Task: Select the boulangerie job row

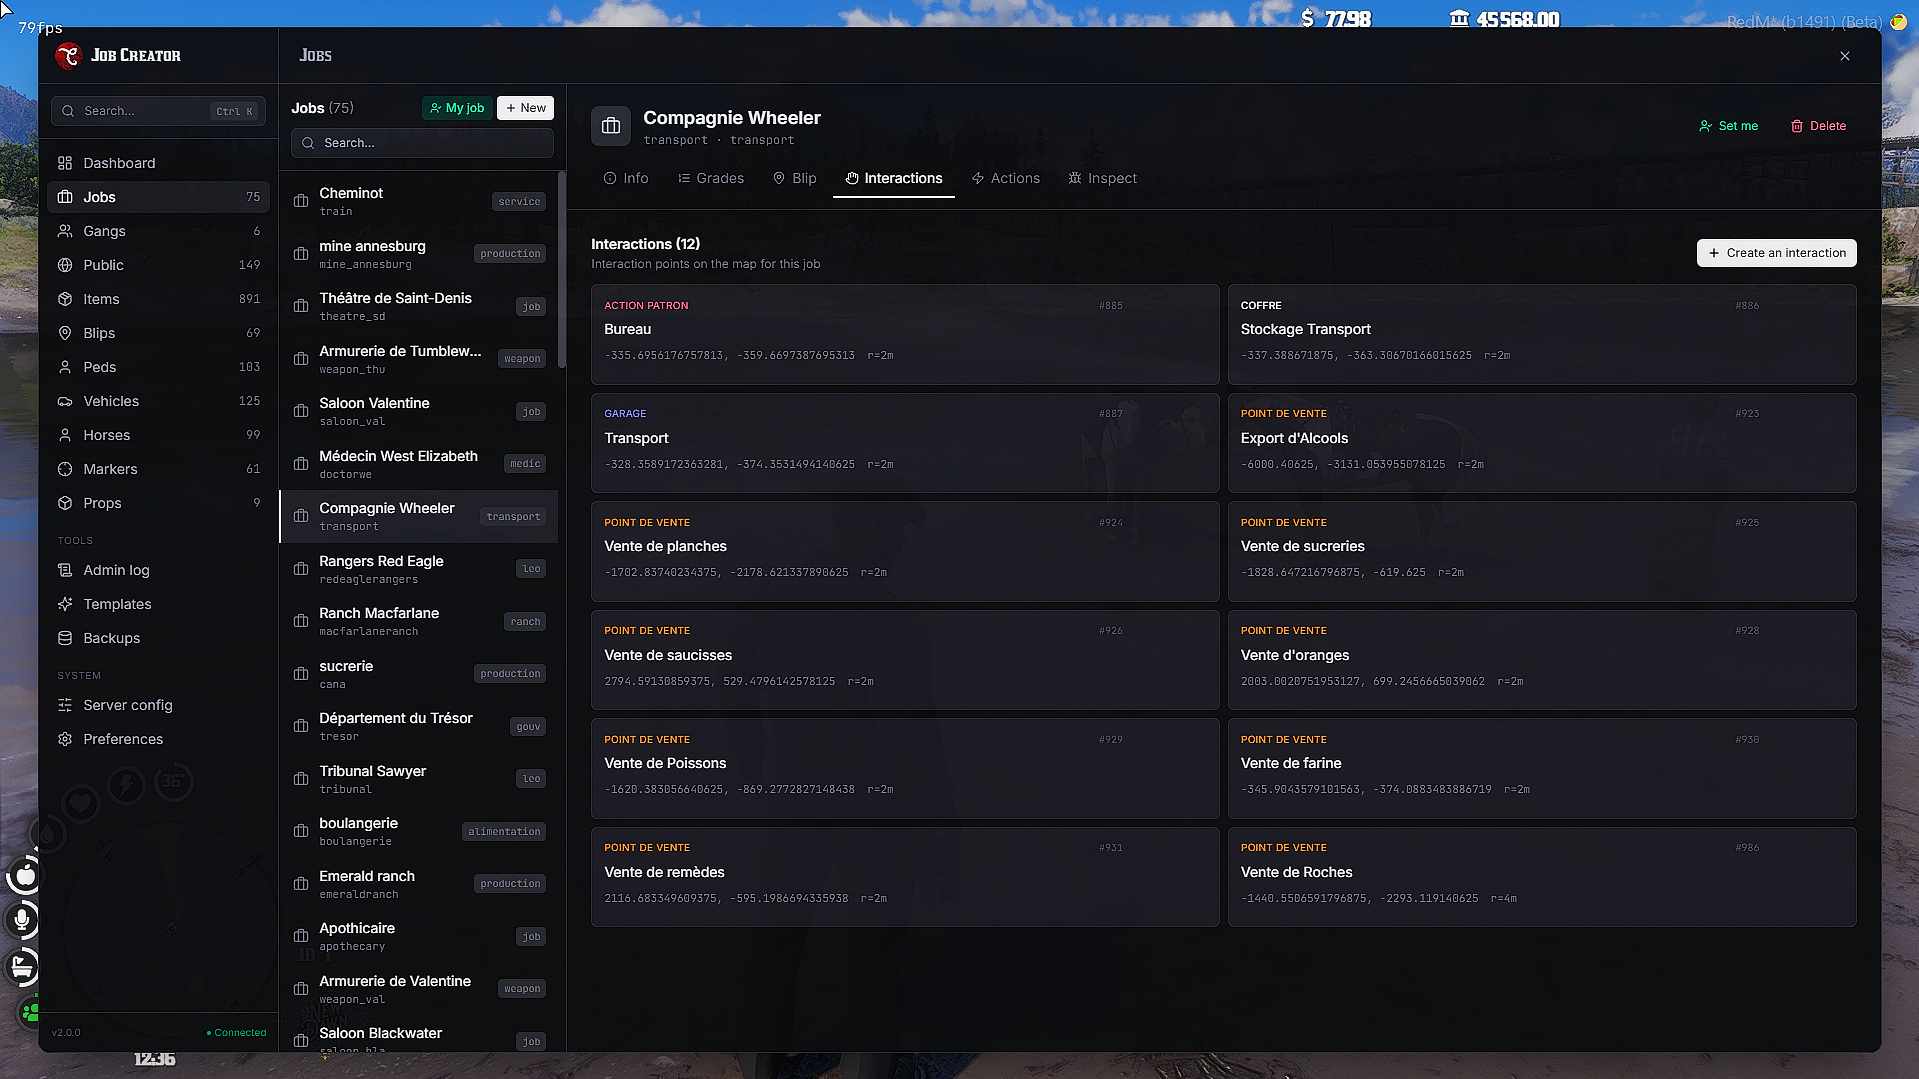Action: 419,831
